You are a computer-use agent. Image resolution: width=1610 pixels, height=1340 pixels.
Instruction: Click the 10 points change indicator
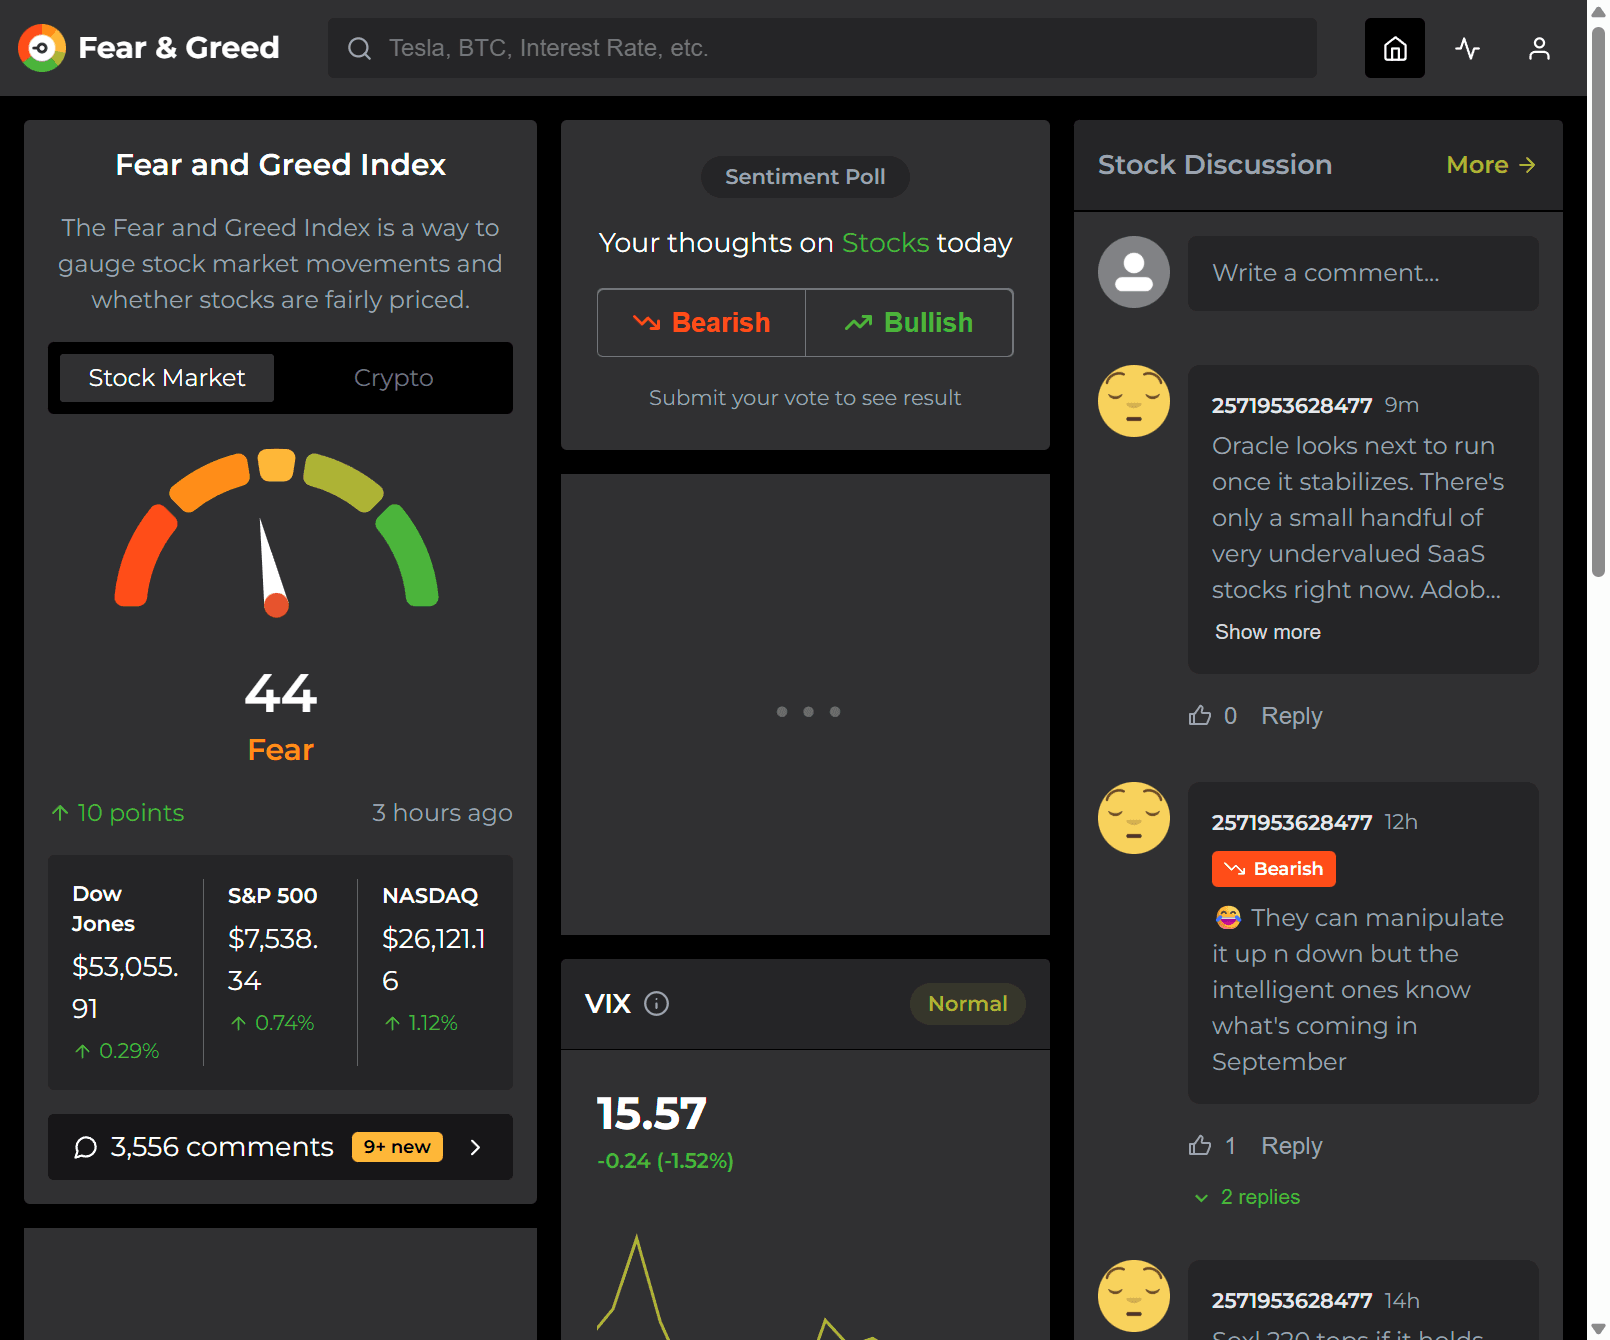coord(118,813)
